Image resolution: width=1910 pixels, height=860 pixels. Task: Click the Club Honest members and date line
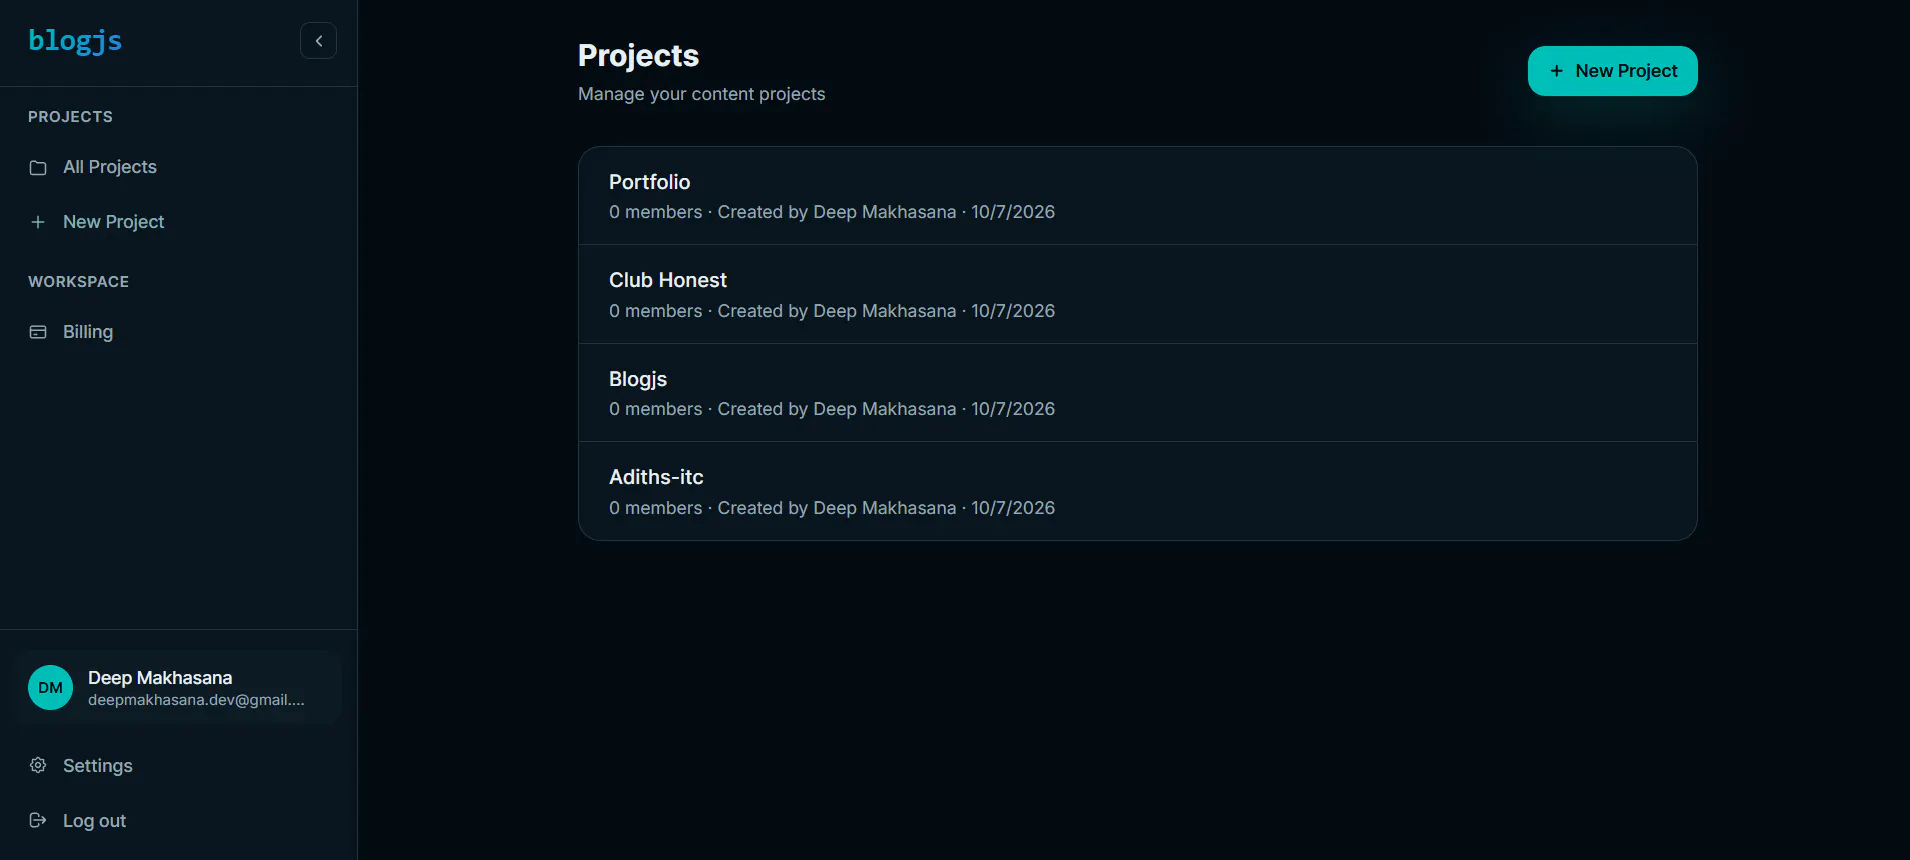[x=832, y=311]
